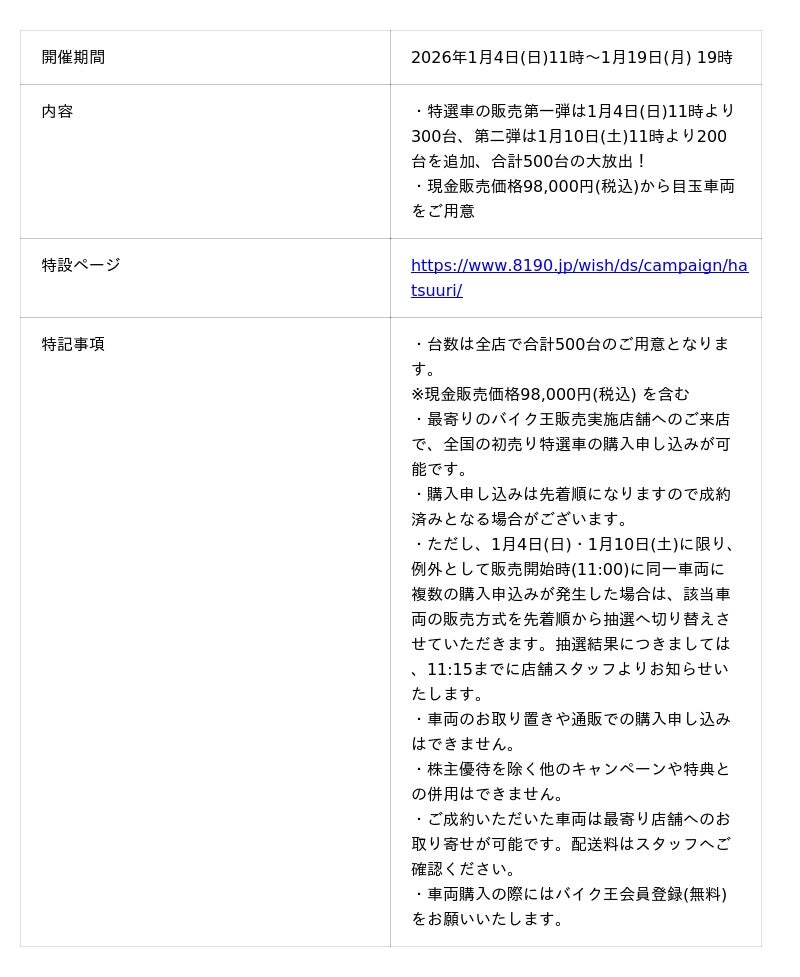Select the 2026年1月4日 date range text

pyautogui.click(x=571, y=57)
